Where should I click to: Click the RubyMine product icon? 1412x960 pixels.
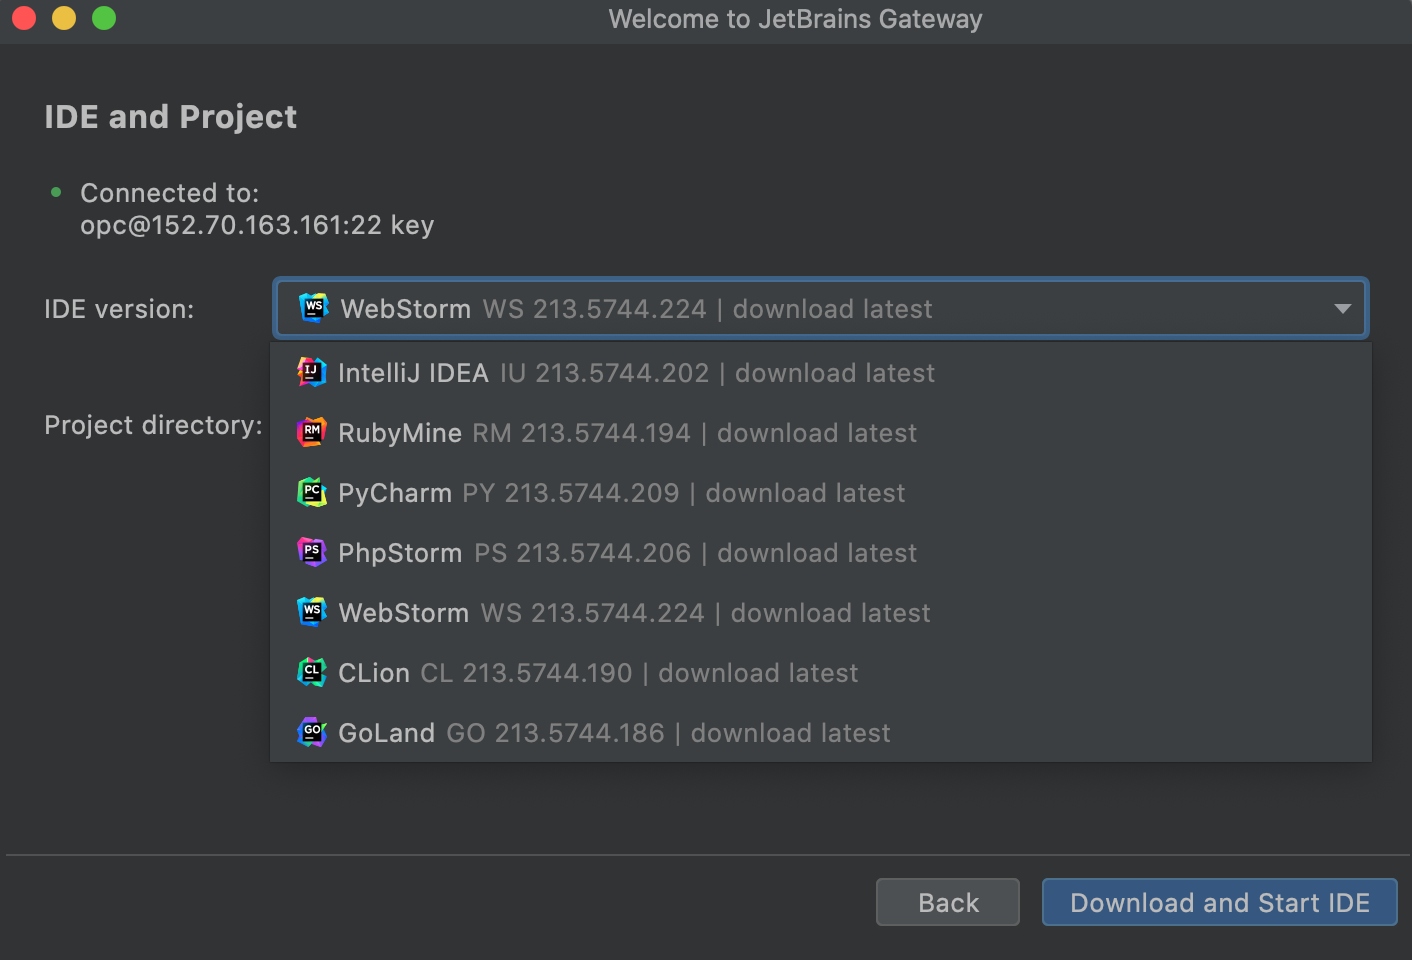pyautogui.click(x=312, y=432)
